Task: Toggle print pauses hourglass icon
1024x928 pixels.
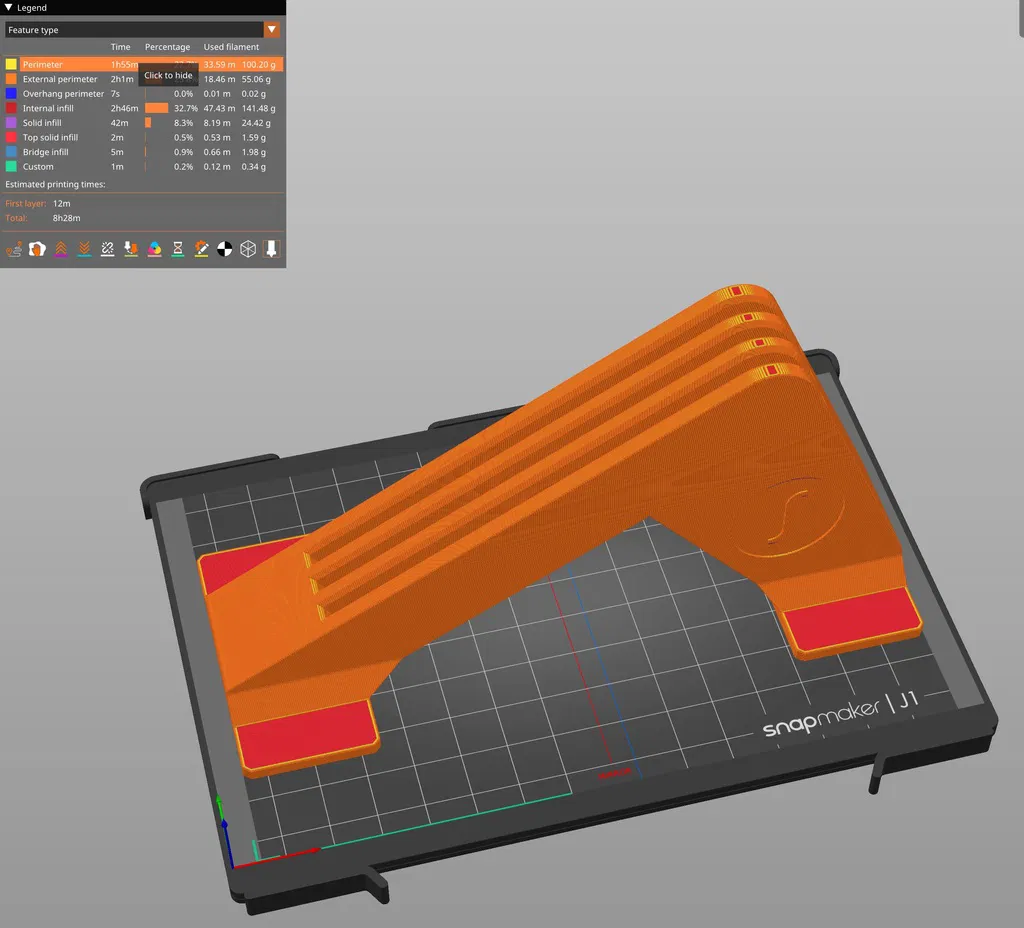Action: [x=178, y=249]
